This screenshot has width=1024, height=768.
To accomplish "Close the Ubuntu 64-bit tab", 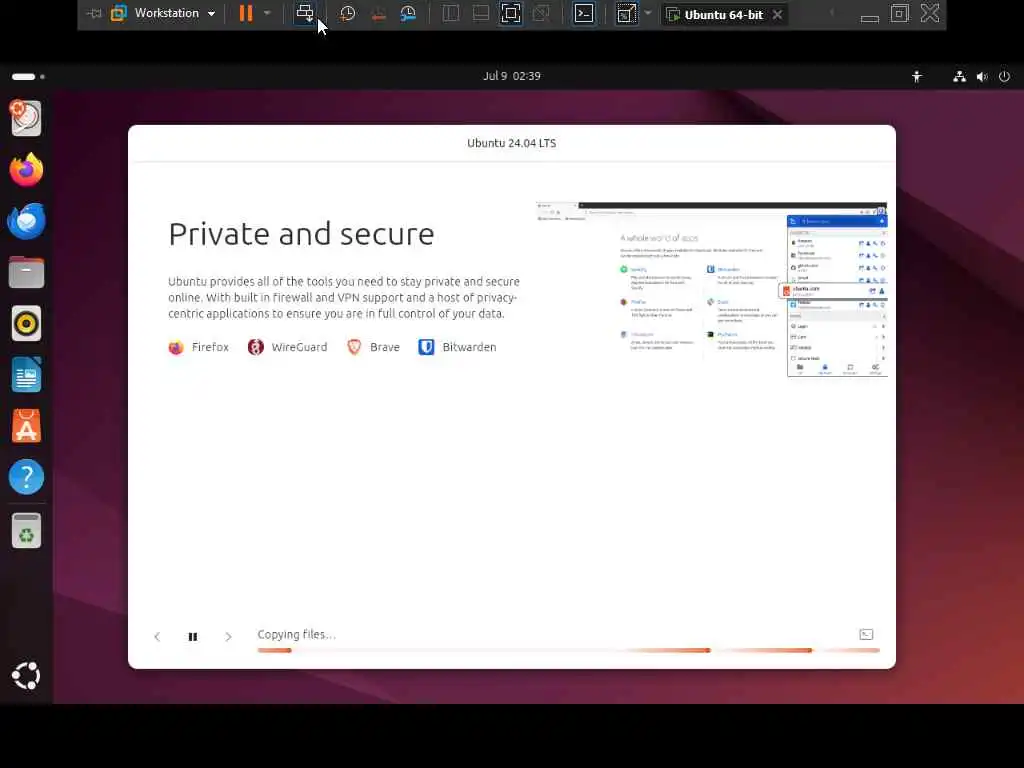I will pos(777,14).
